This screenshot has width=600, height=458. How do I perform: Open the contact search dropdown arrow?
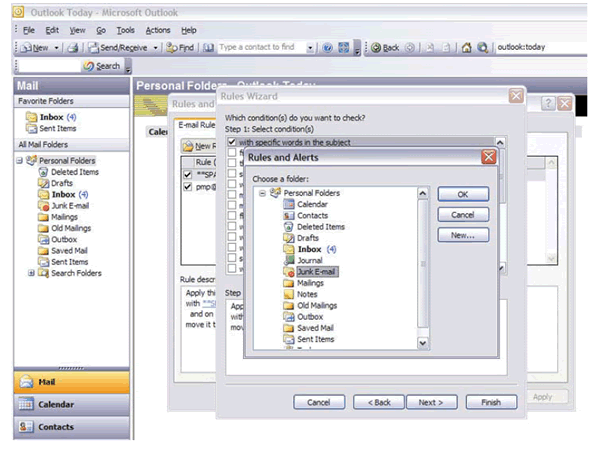[x=310, y=48]
